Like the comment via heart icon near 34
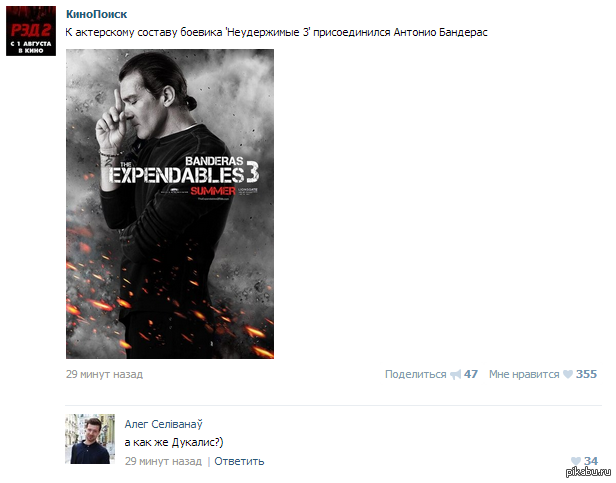This screenshot has height=483, width=616. point(576,461)
